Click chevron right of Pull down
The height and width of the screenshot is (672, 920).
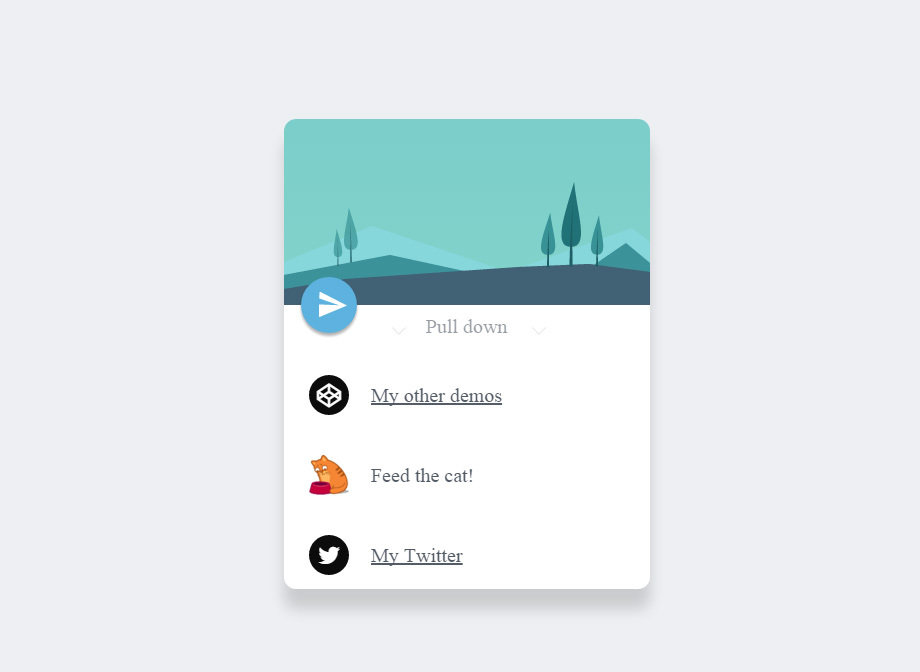[539, 331]
